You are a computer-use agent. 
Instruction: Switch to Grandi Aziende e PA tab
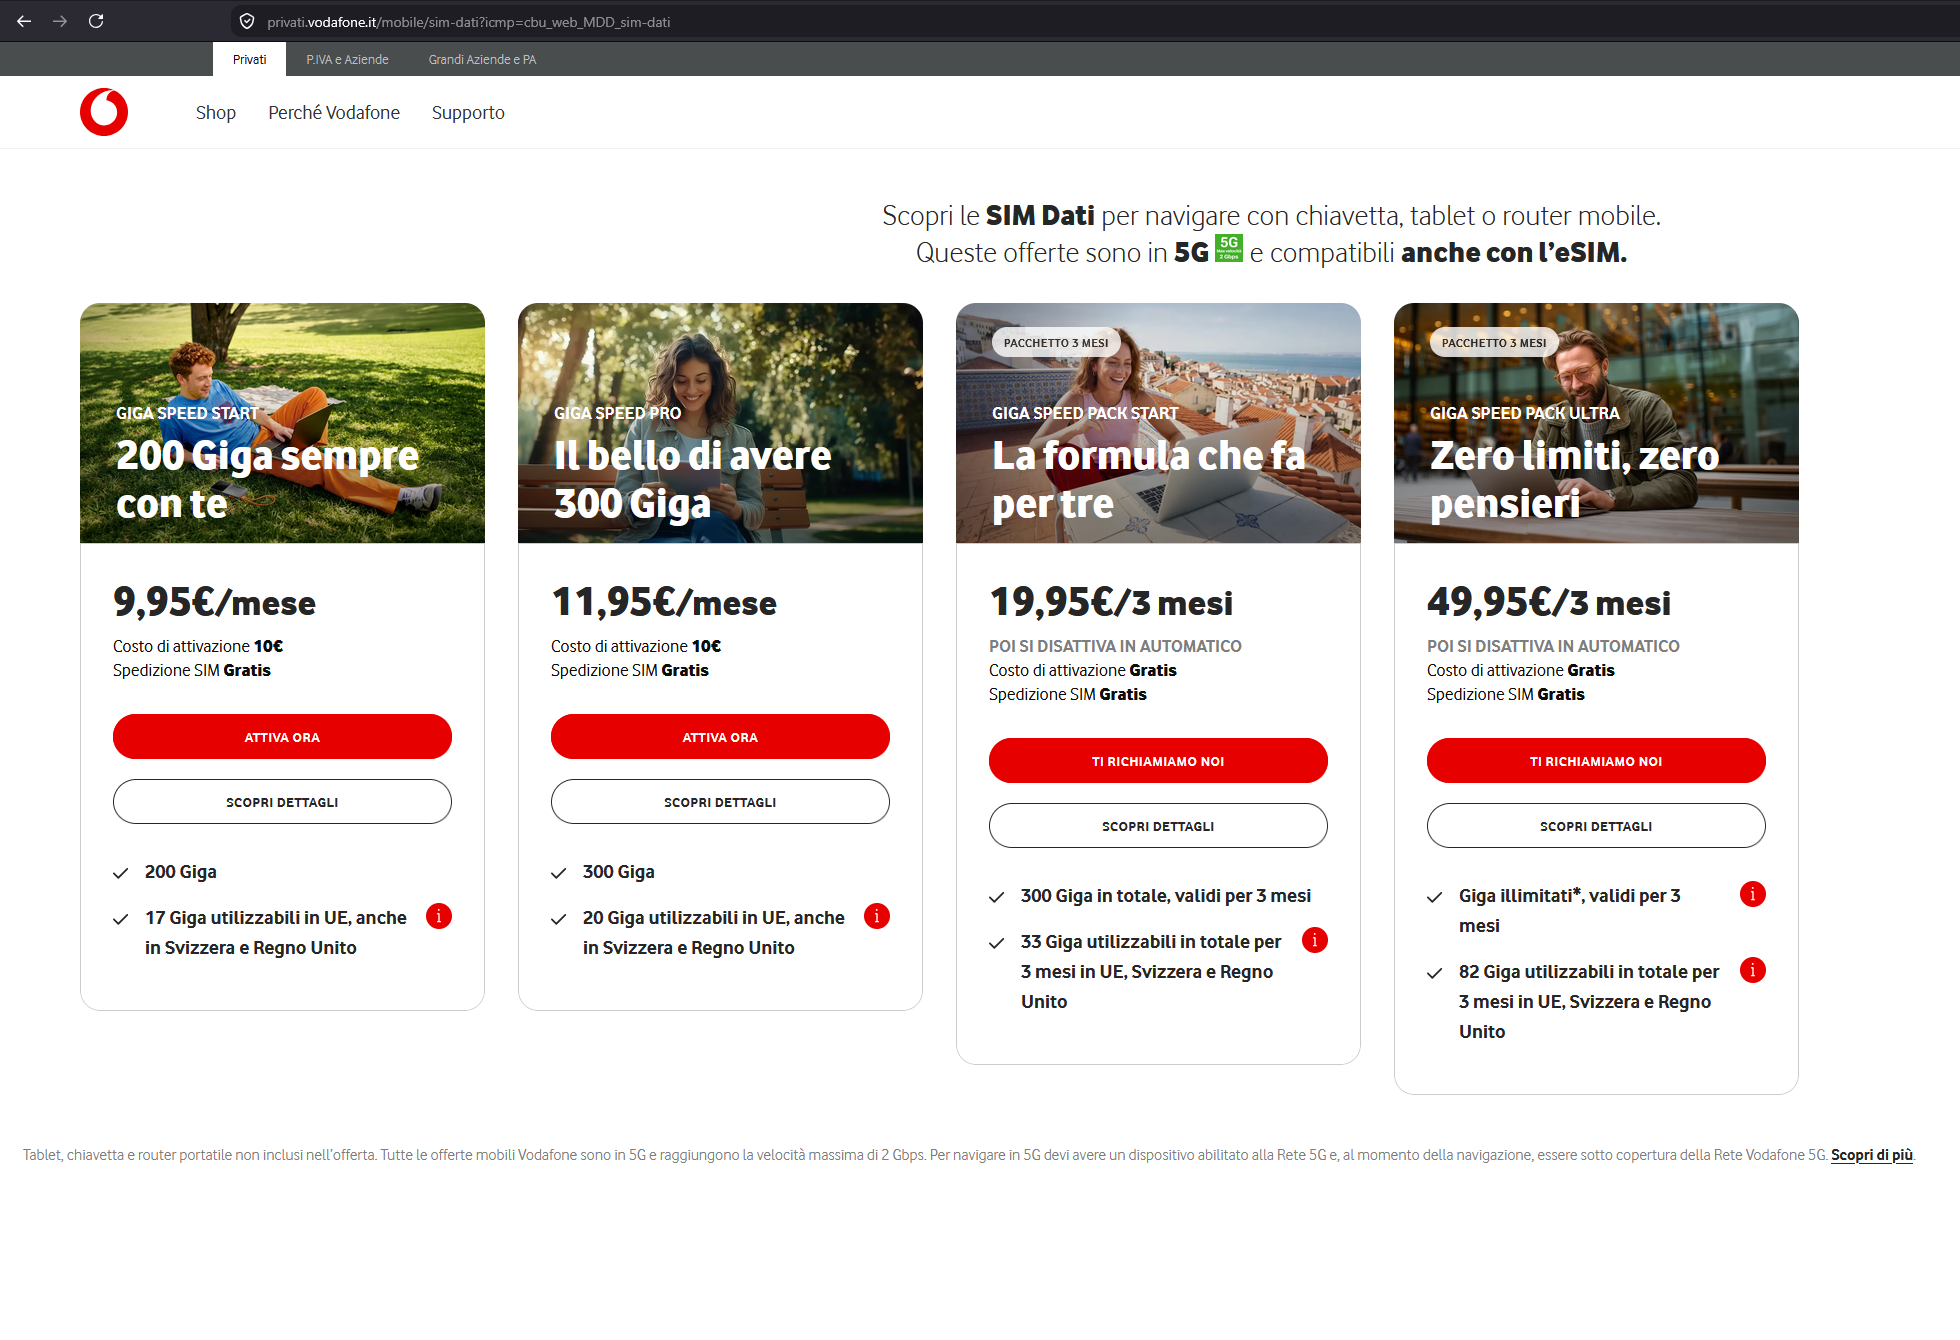[x=482, y=59]
